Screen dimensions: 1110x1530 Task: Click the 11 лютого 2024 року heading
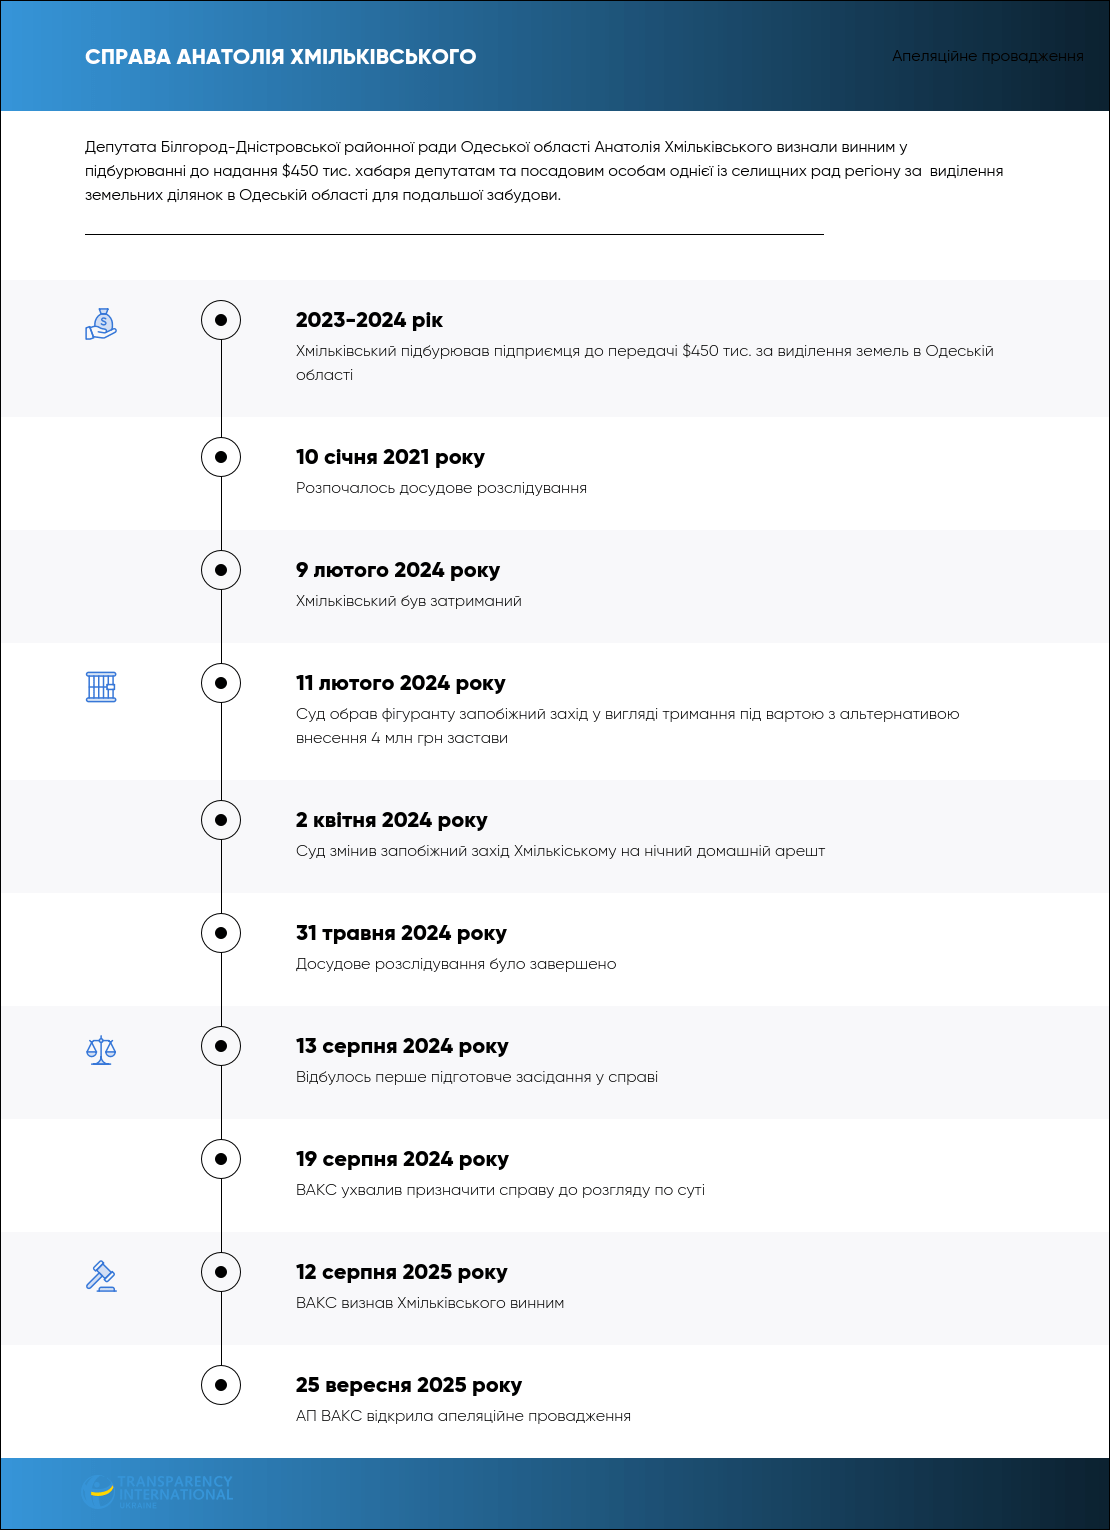coord(401,683)
